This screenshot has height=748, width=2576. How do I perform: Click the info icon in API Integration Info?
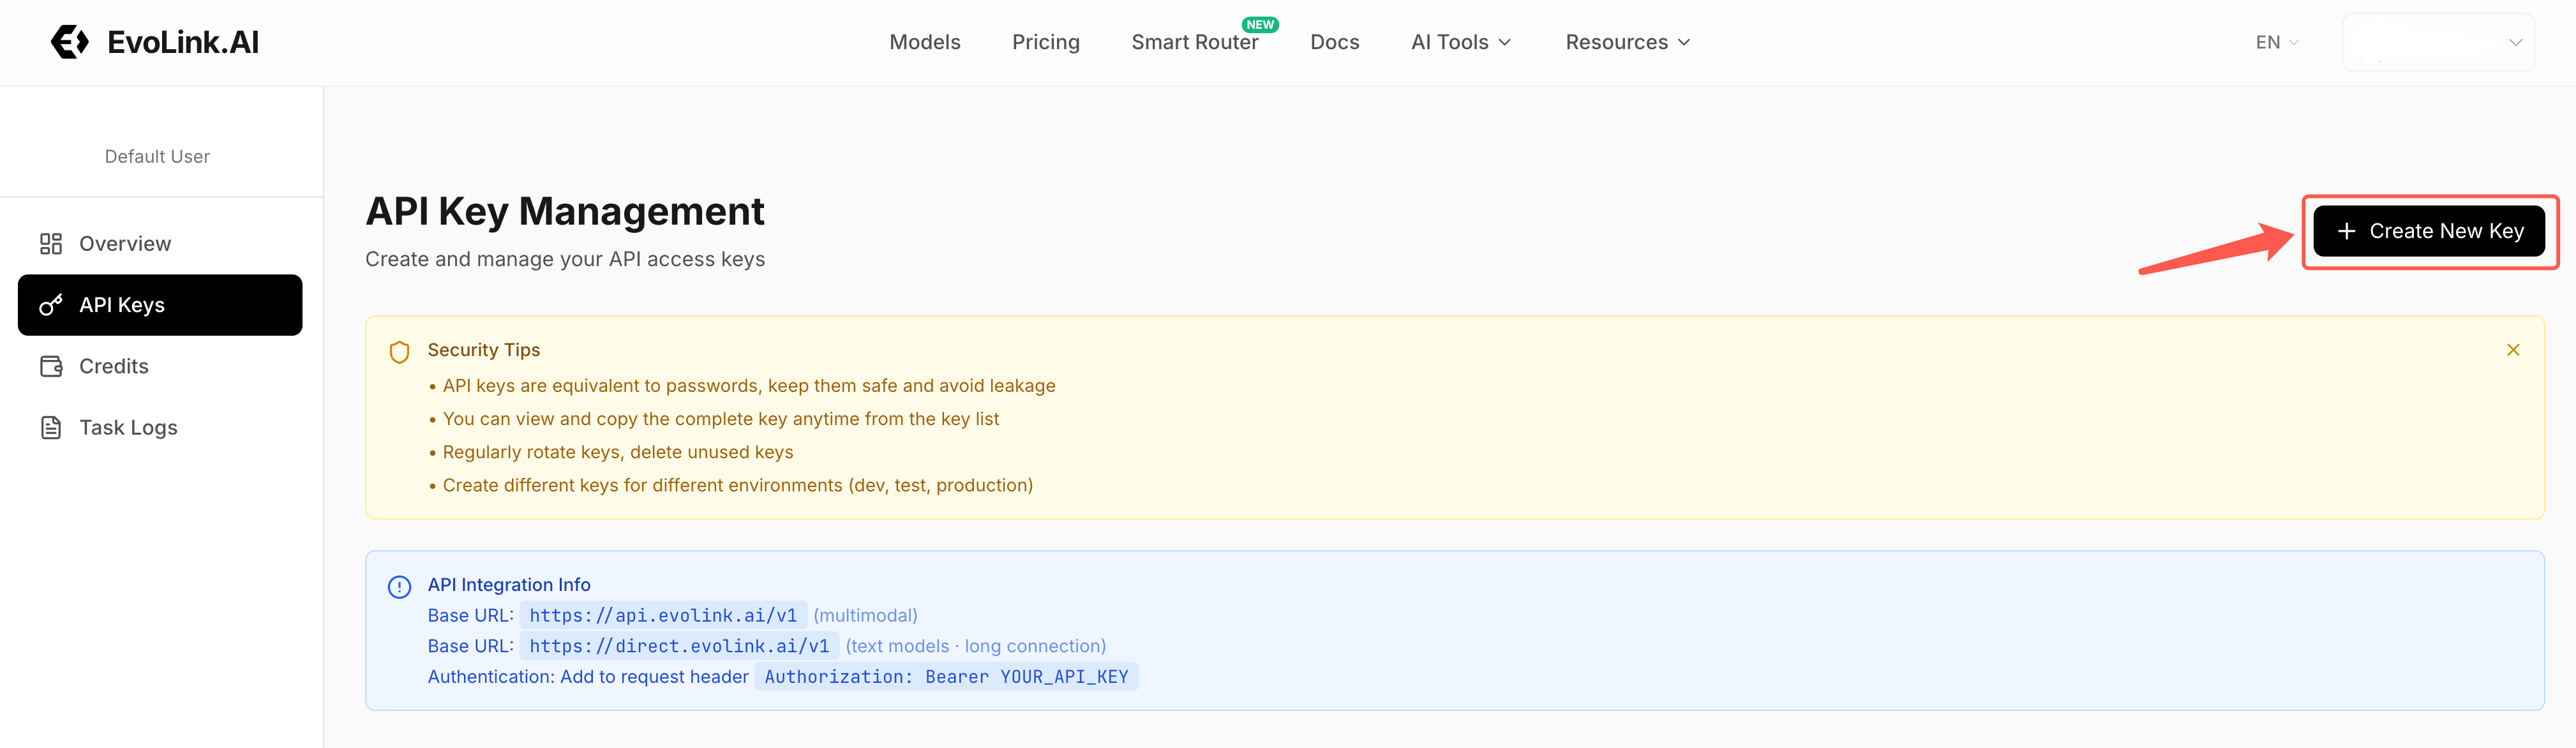tap(400, 587)
